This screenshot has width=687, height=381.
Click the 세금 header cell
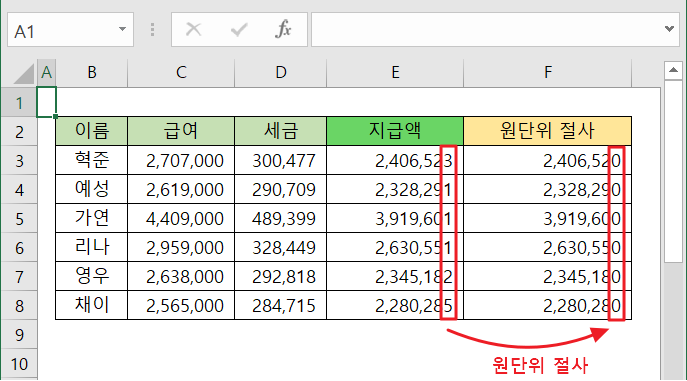tap(280, 131)
